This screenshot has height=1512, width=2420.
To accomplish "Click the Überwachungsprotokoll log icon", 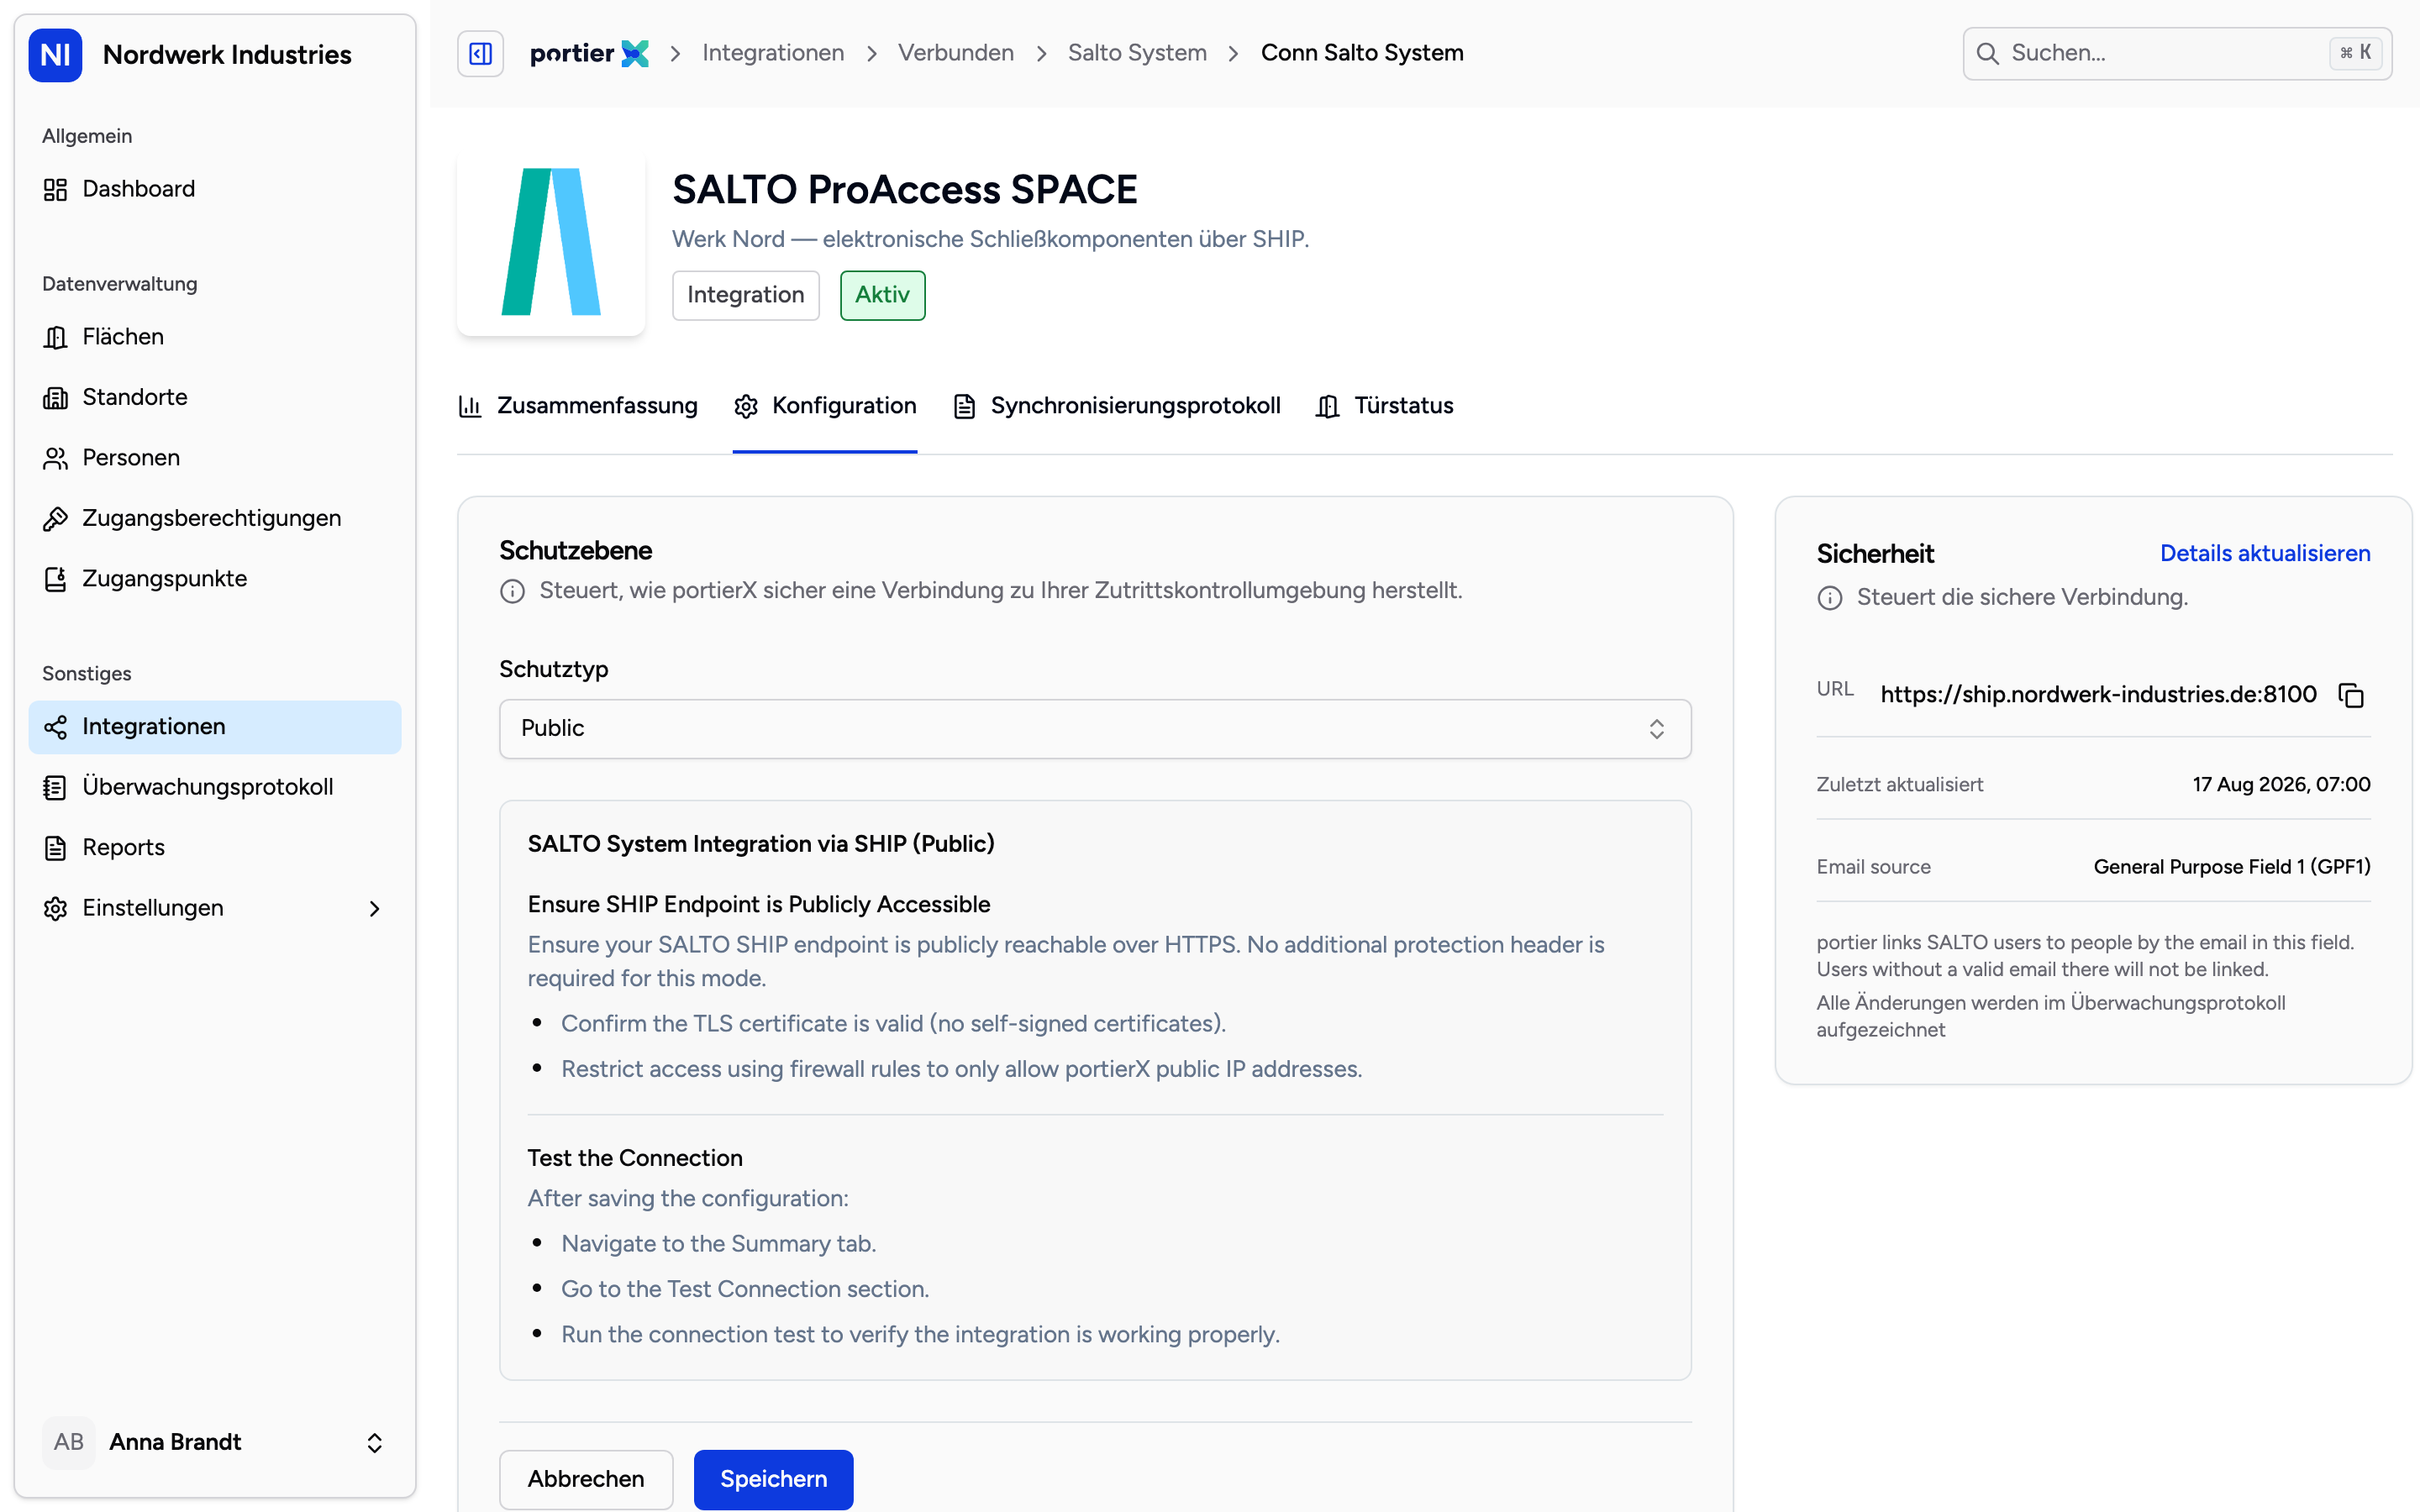I will [x=55, y=787].
